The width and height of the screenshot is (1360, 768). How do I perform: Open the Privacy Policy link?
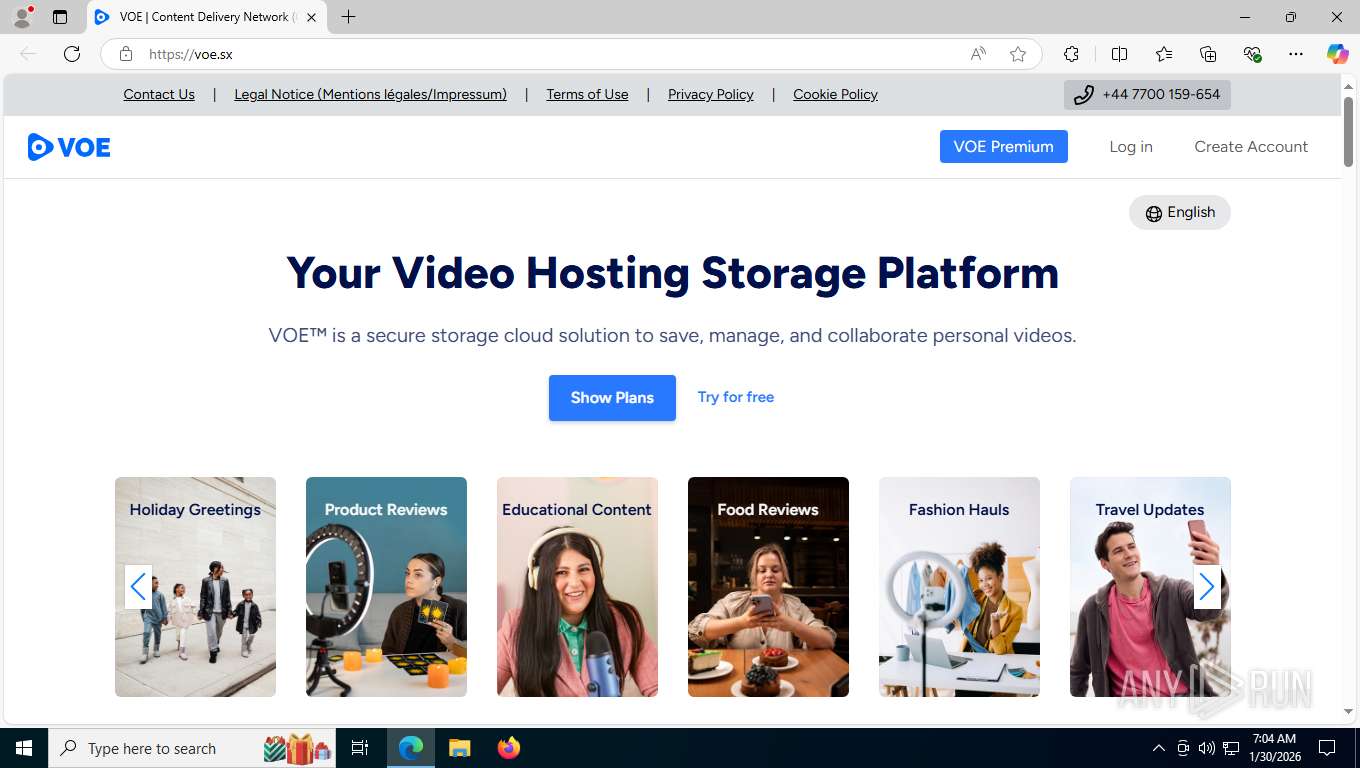point(711,94)
